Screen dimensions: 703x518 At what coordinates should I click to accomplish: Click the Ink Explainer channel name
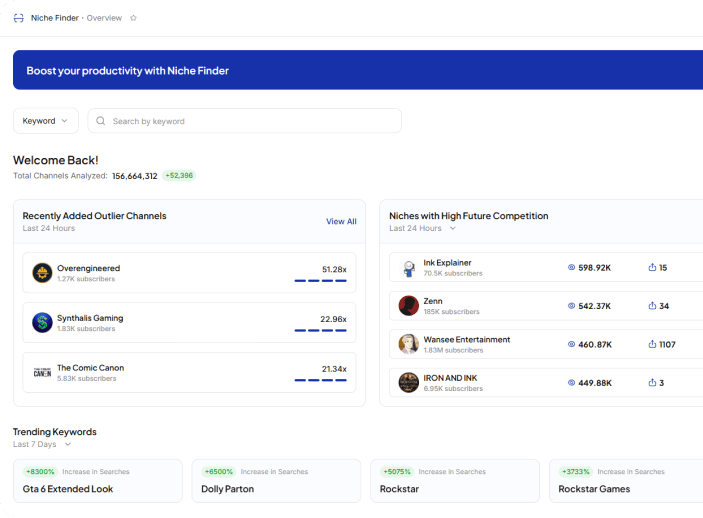(x=447, y=263)
